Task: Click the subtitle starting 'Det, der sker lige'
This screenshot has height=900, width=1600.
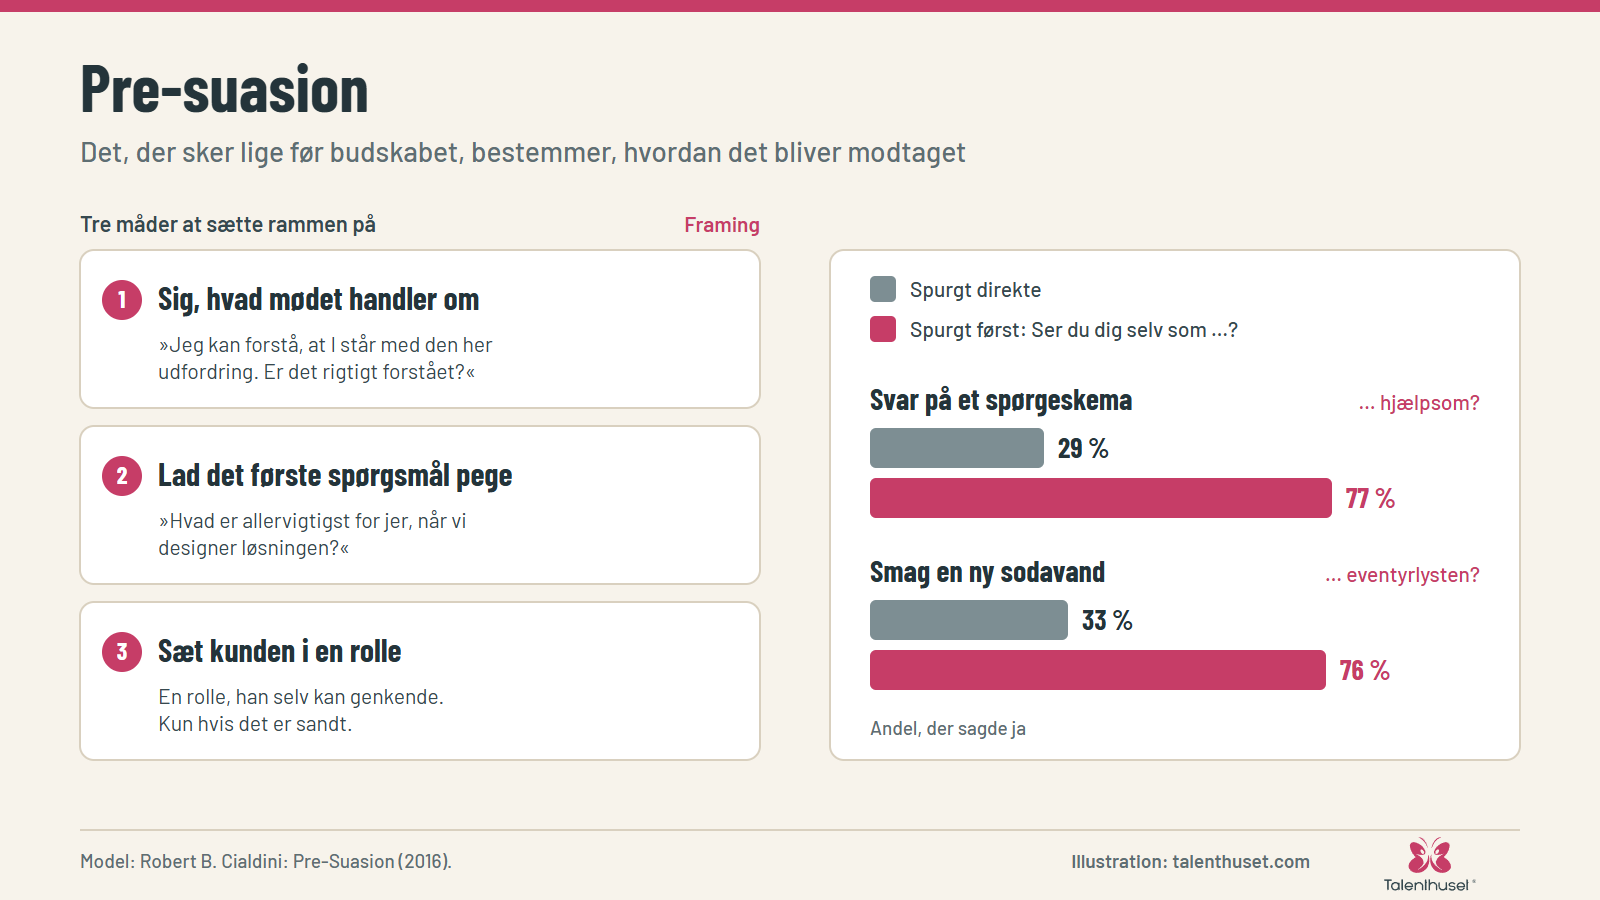Action: [x=523, y=152]
